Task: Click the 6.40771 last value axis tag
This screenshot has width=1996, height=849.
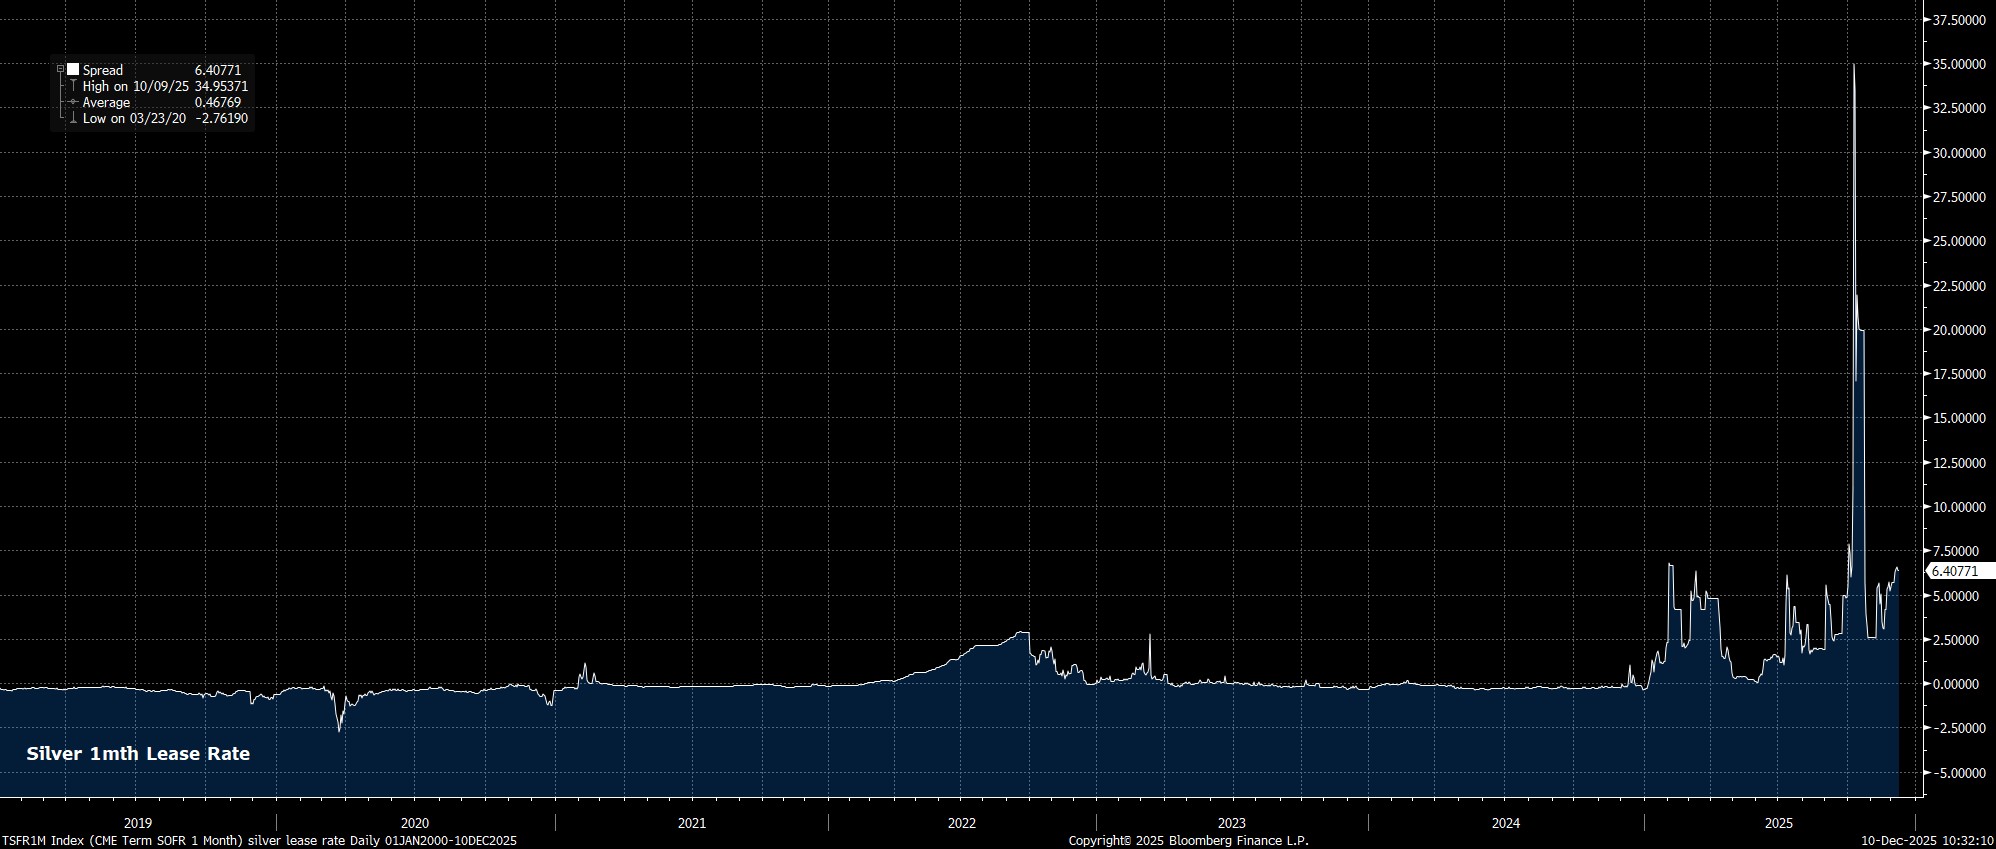Action: 1954,571
